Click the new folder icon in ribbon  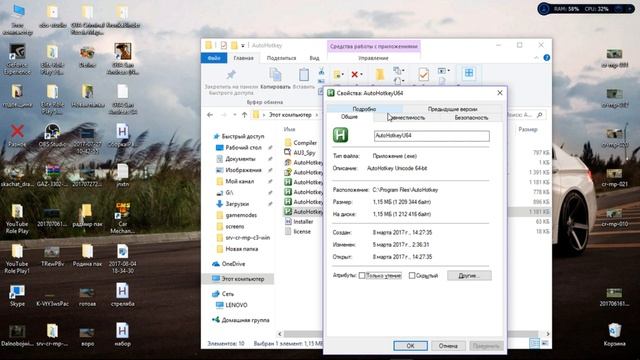pyautogui.click(x=380, y=74)
